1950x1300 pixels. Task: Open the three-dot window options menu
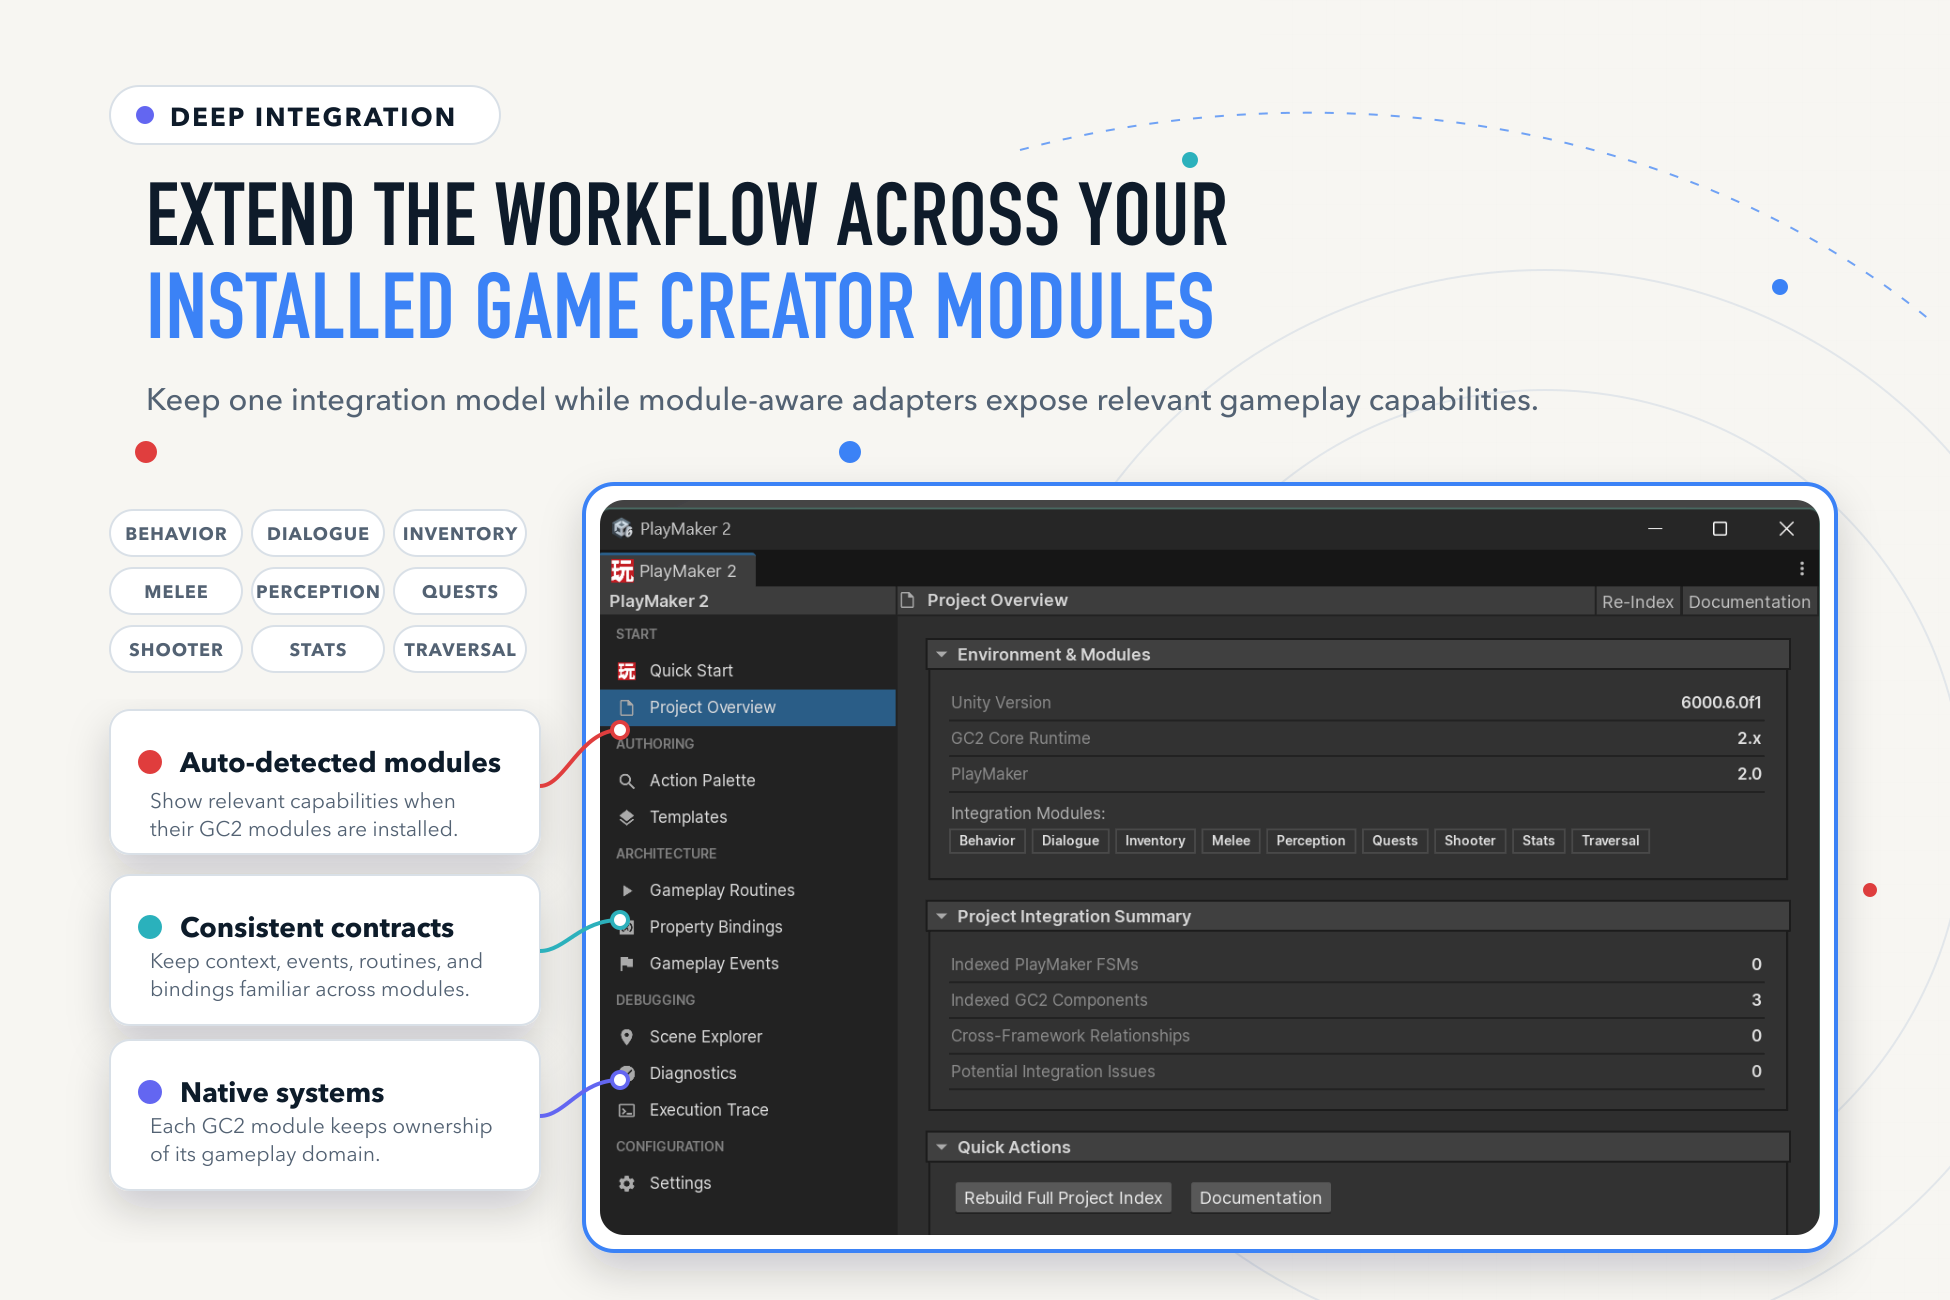(1802, 569)
